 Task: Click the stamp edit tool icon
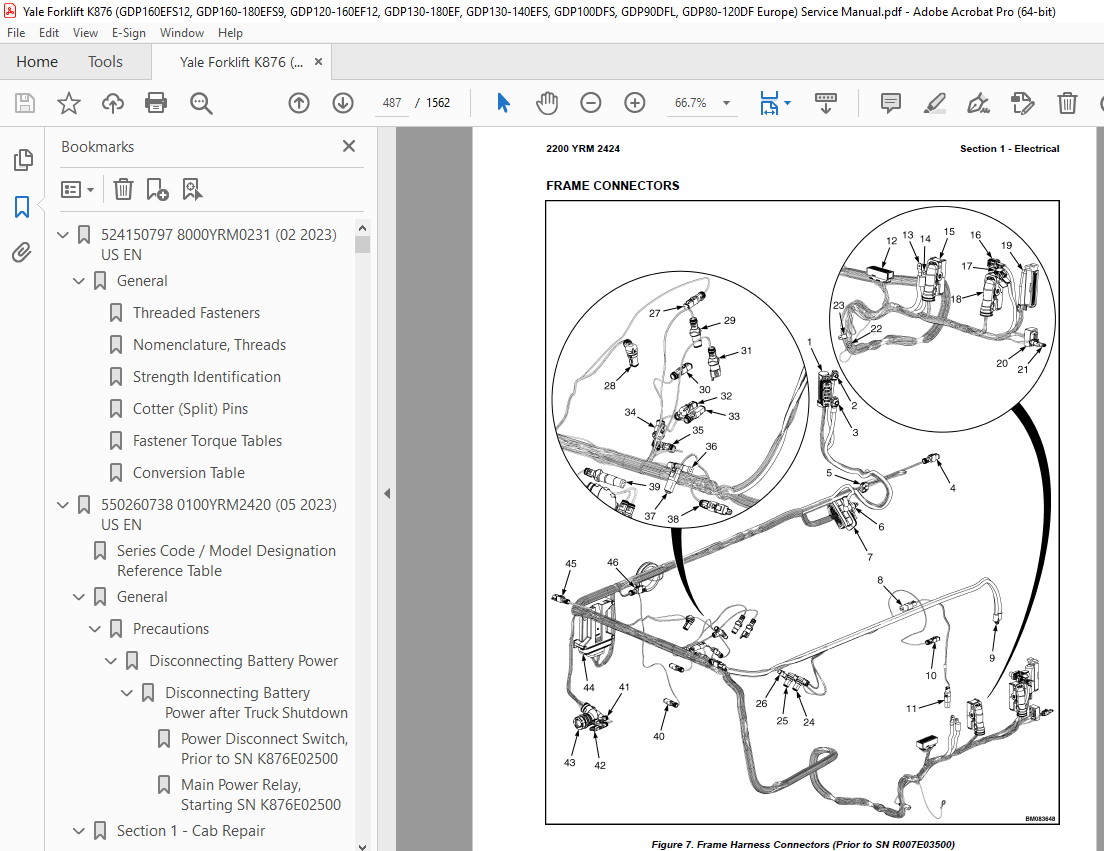[1022, 103]
